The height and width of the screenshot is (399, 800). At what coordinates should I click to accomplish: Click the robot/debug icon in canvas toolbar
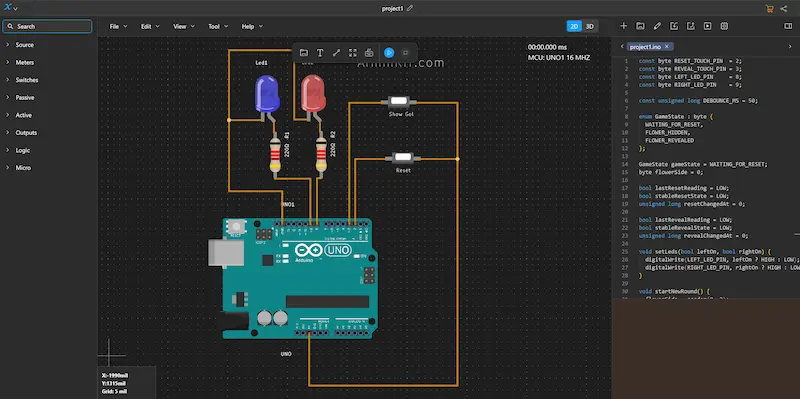point(369,53)
